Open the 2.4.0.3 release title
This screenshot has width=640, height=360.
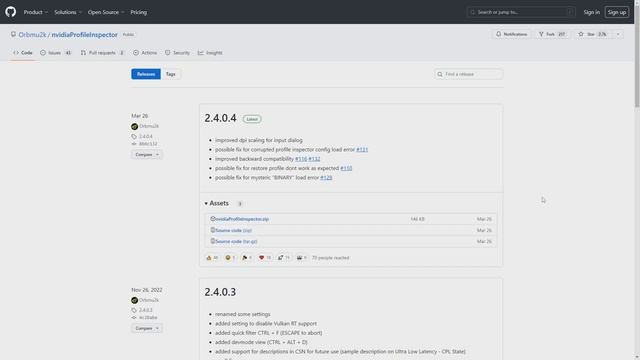point(220,292)
